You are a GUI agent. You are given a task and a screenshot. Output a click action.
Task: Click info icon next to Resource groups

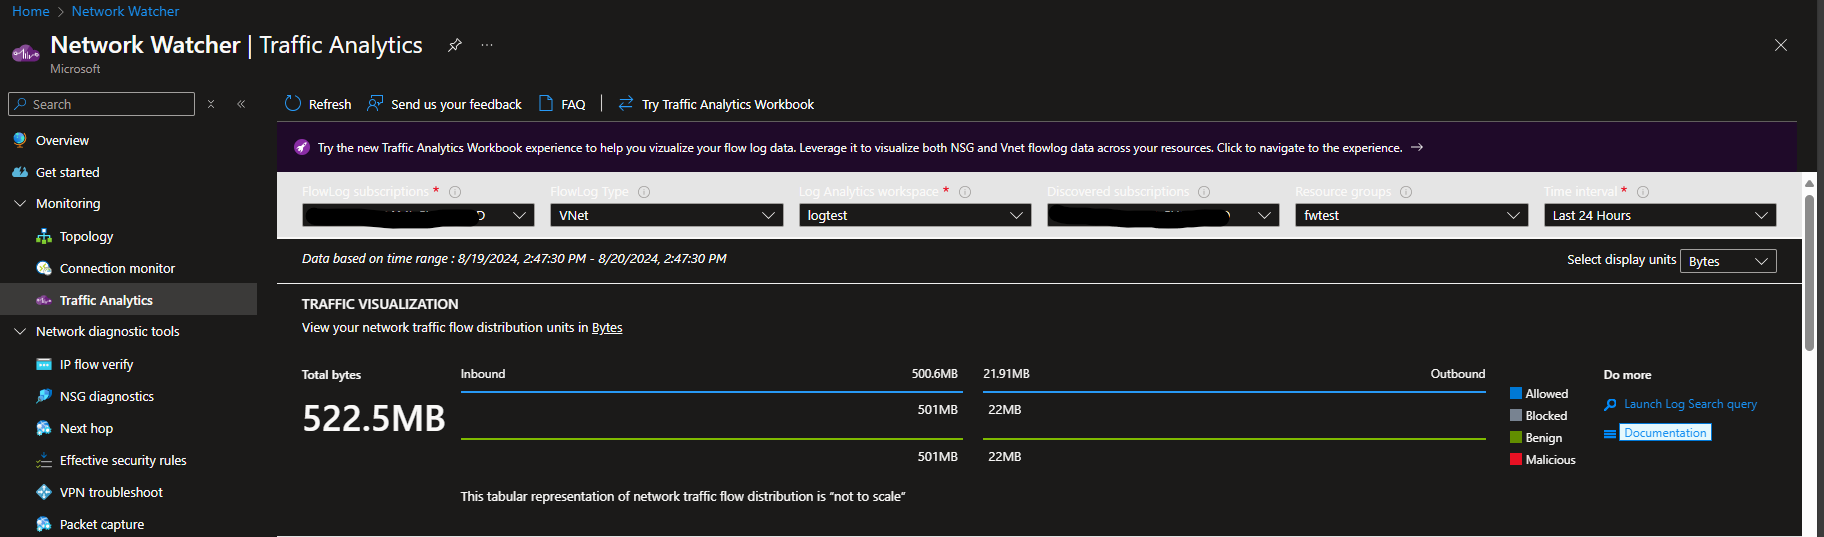1406,192
